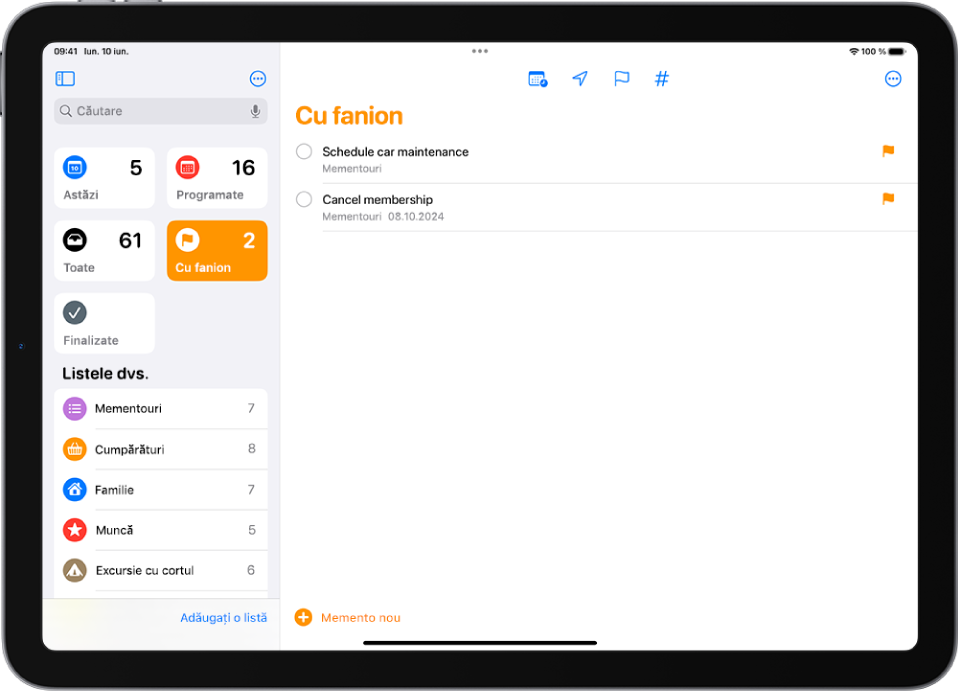
Task: Toggle the sidebar visibility icon
Action: pos(65,78)
